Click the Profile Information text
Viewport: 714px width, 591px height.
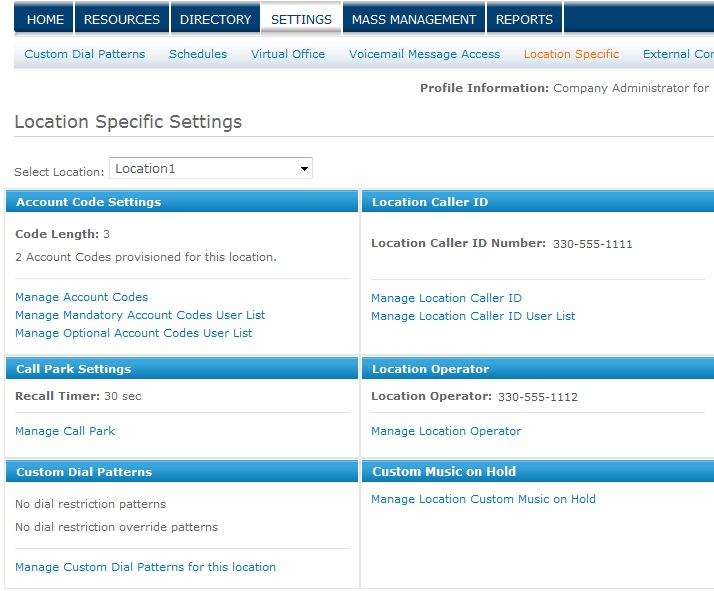pos(565,87)
